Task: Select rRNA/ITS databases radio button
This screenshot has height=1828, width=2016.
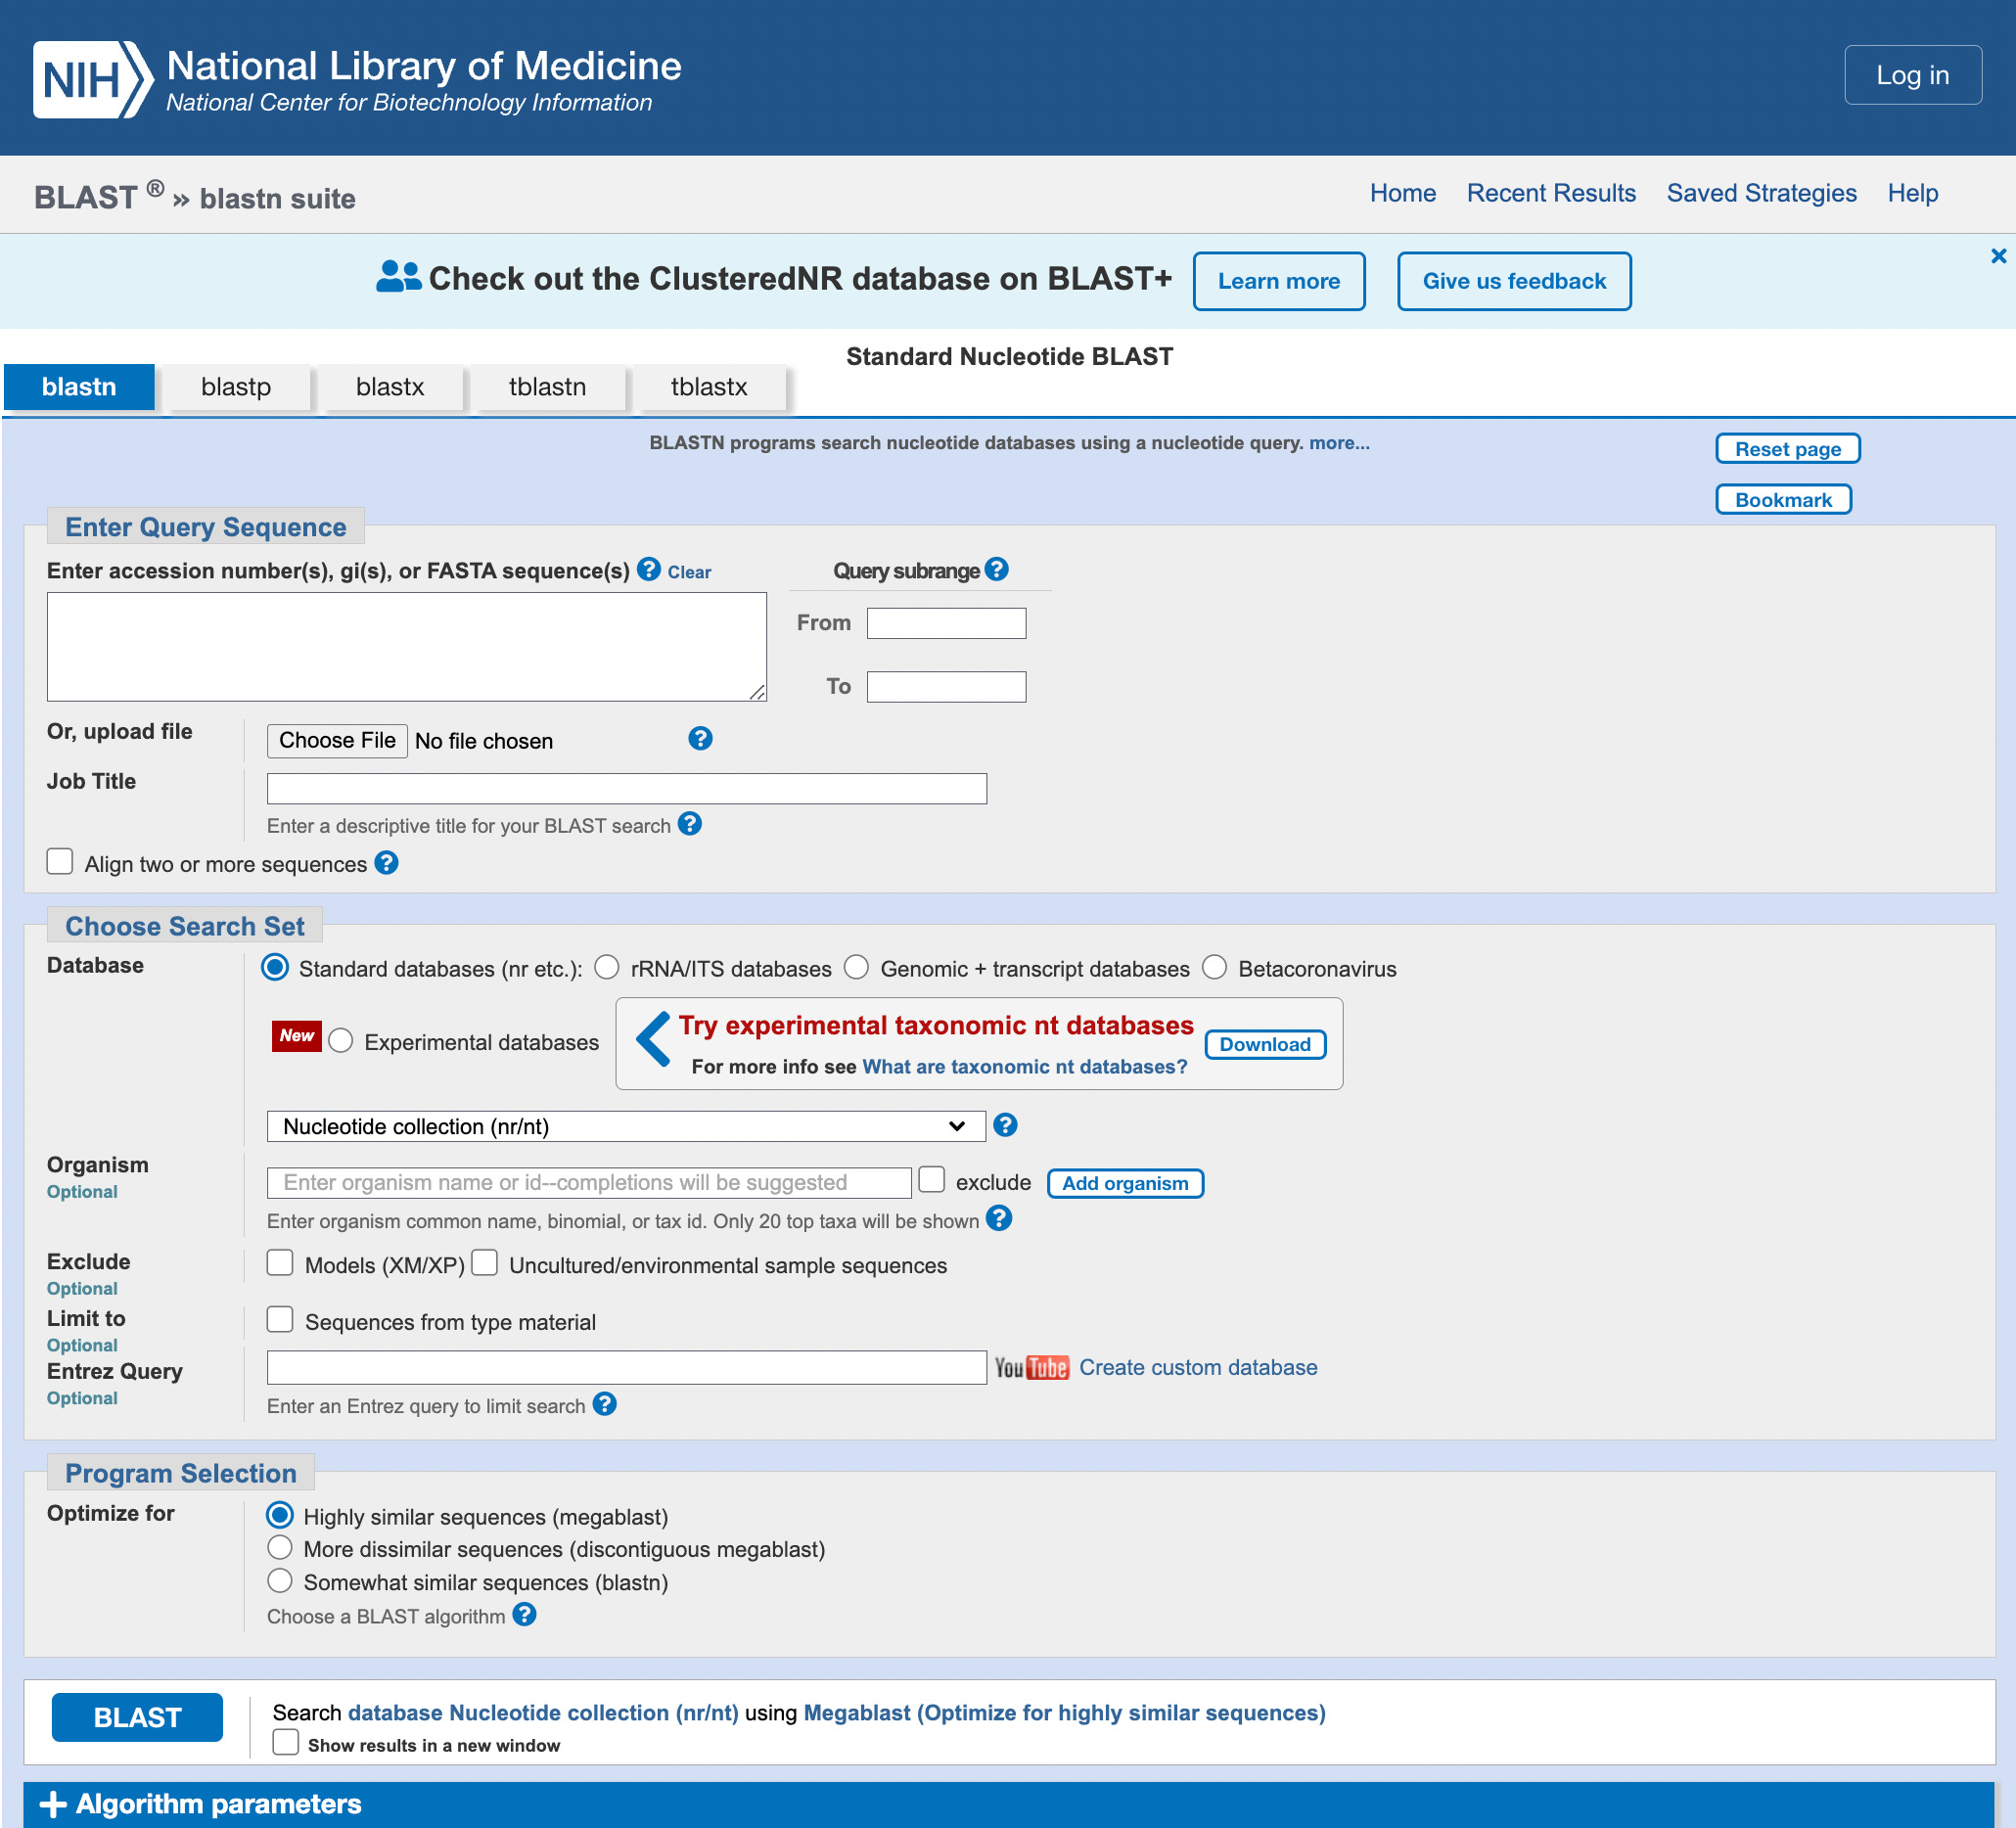Action: pos(606,967)
